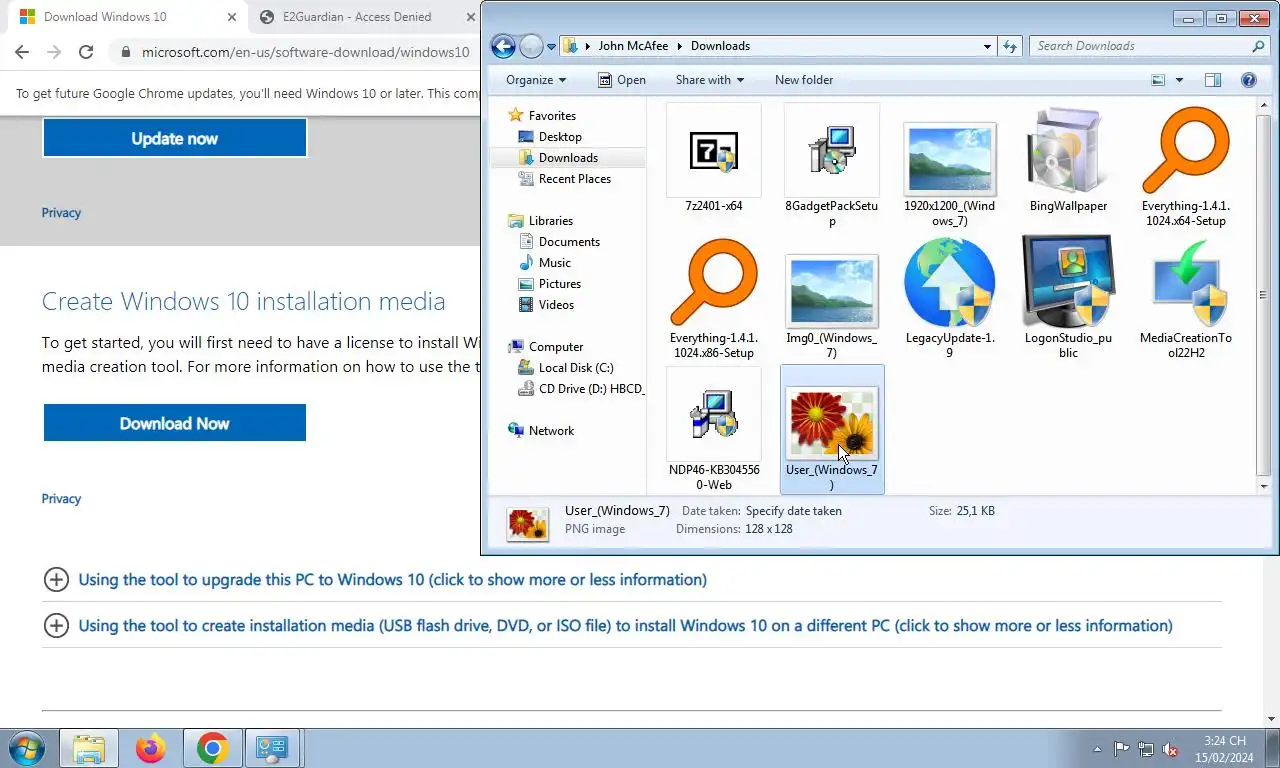Open Explorer Help button
The width and height of the screenshot is (1280, 768).
1248,80
